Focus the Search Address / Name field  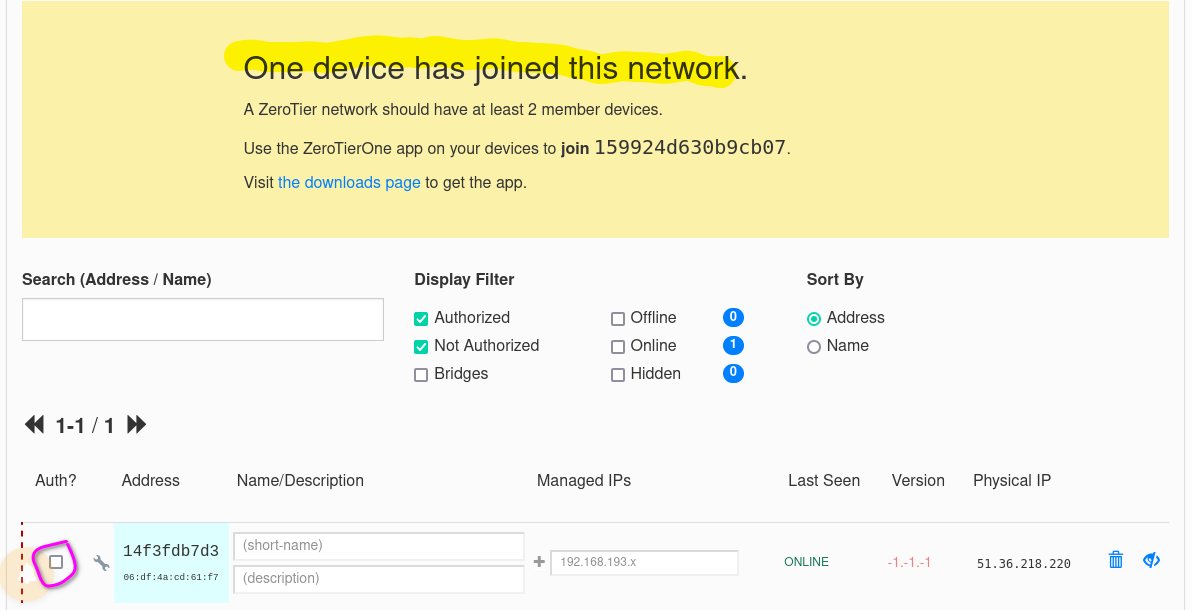(203, 319)
